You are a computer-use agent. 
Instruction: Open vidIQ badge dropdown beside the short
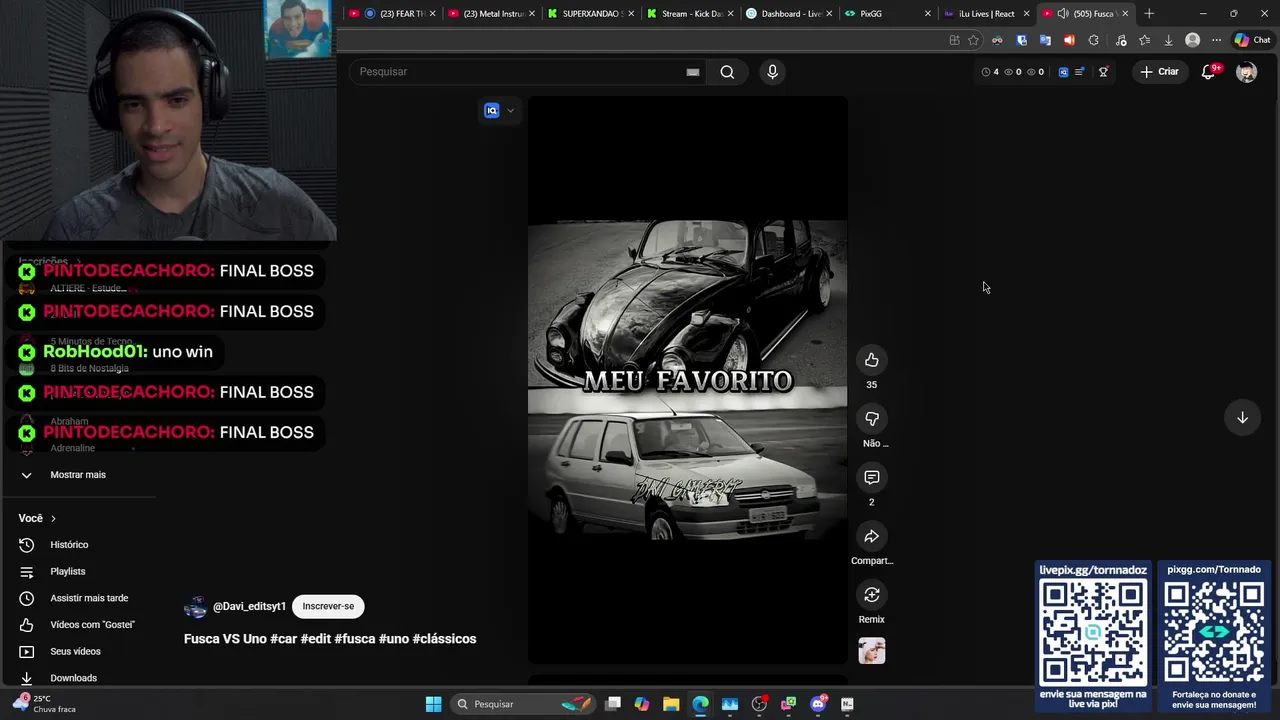(x=499, y=111)
